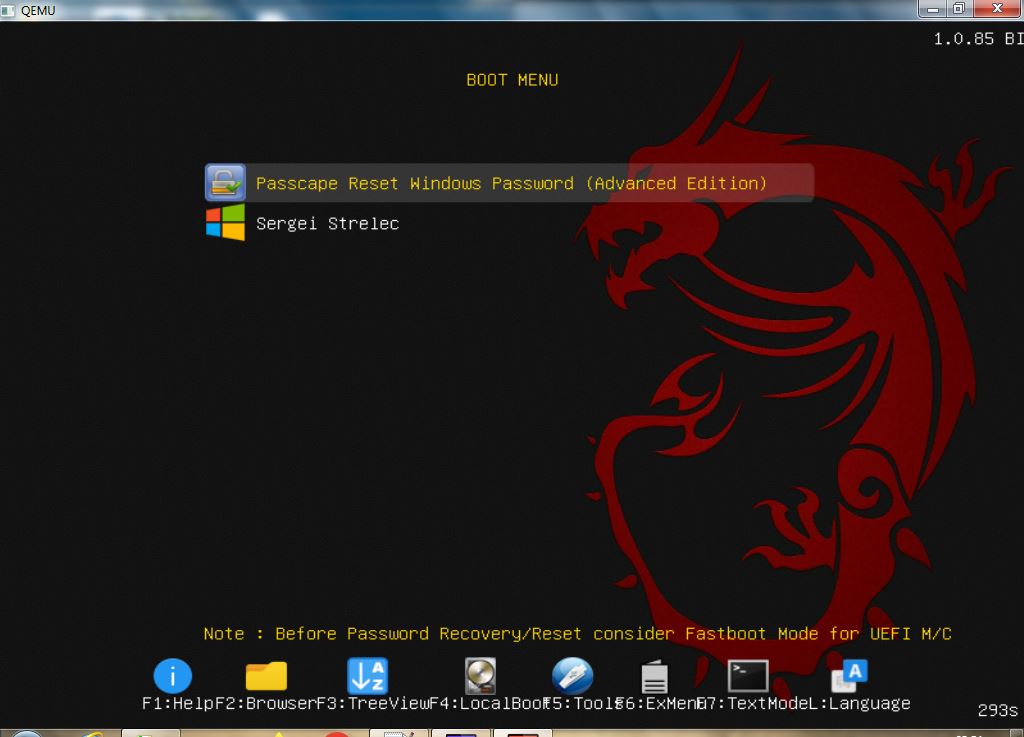Switch to F3 TreeView sort icon
This screenshot has height=737, width=1024.
(368, 676)
